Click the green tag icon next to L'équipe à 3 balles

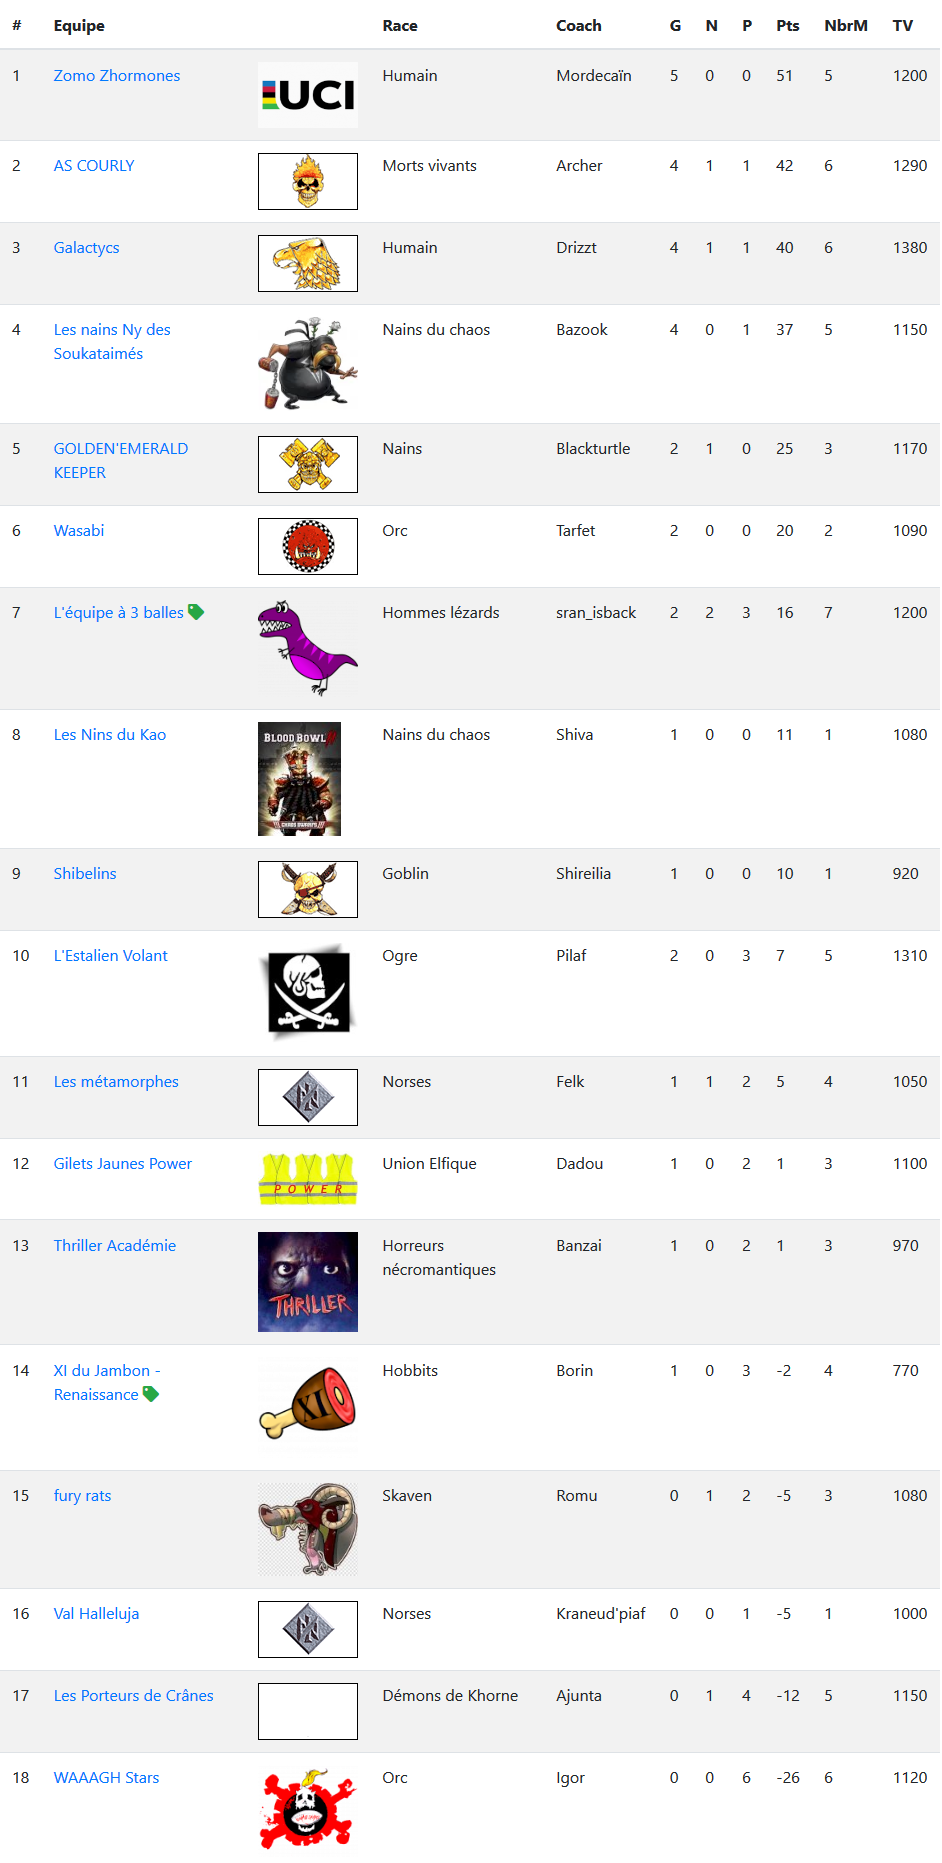tap(196, 612)
